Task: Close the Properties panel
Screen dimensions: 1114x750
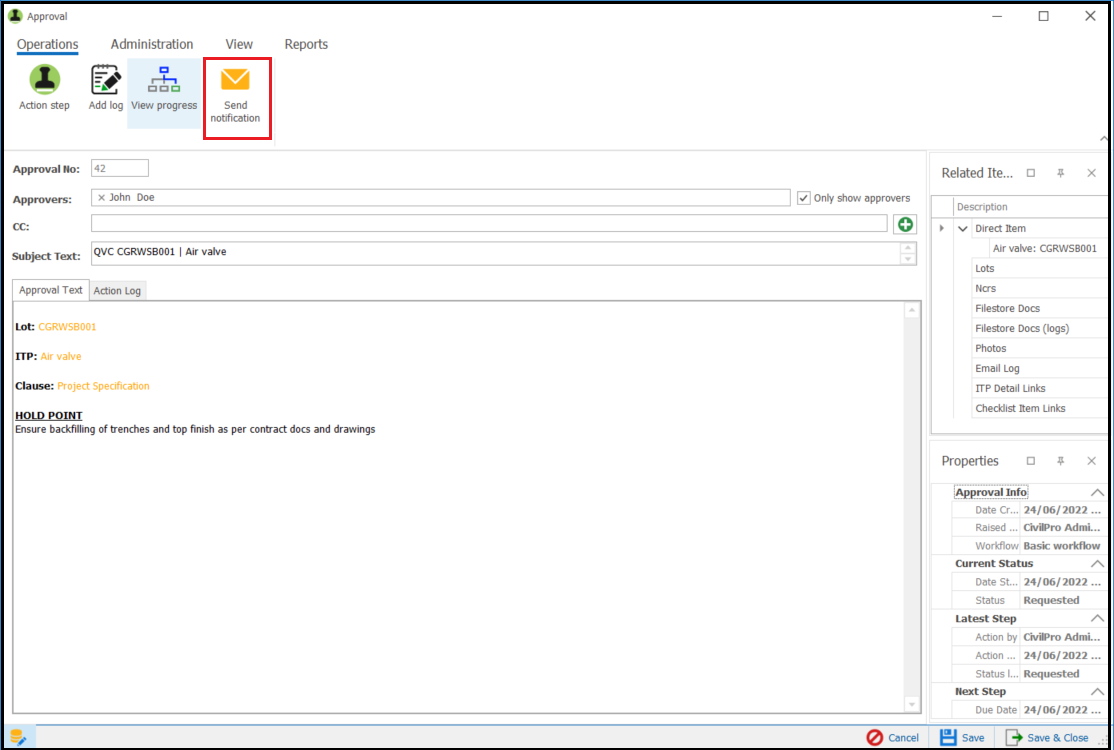Action: click(1091, 461)
